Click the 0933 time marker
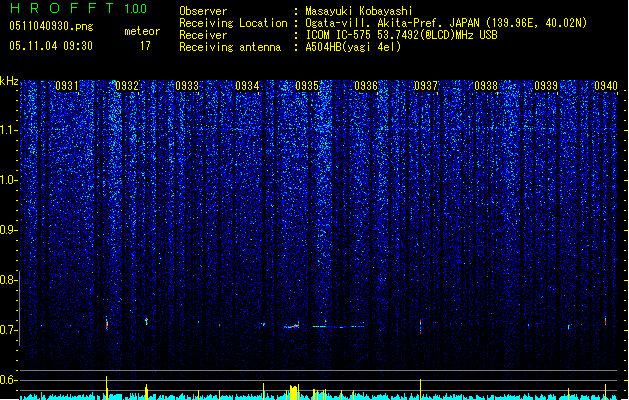The width and height of the screenshot is (629, 400). pos(187,86)
